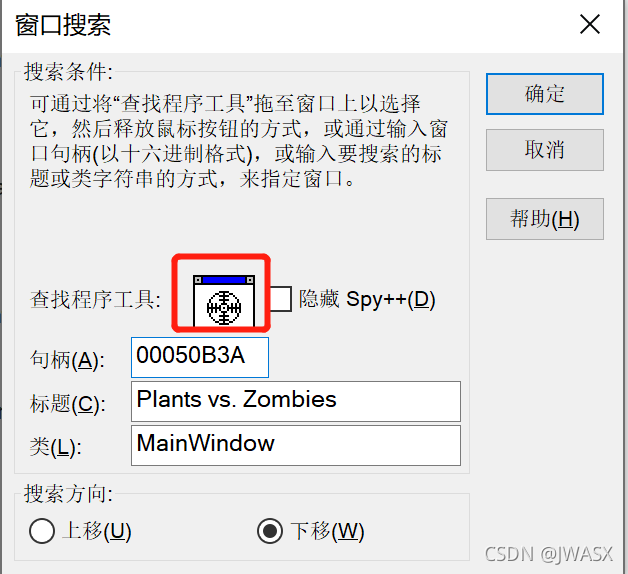The height and width of the screenshot is (574, 628).
Task: Select the 下移(W) radio button
Action: pyautogui.click(x=270, y=531)
